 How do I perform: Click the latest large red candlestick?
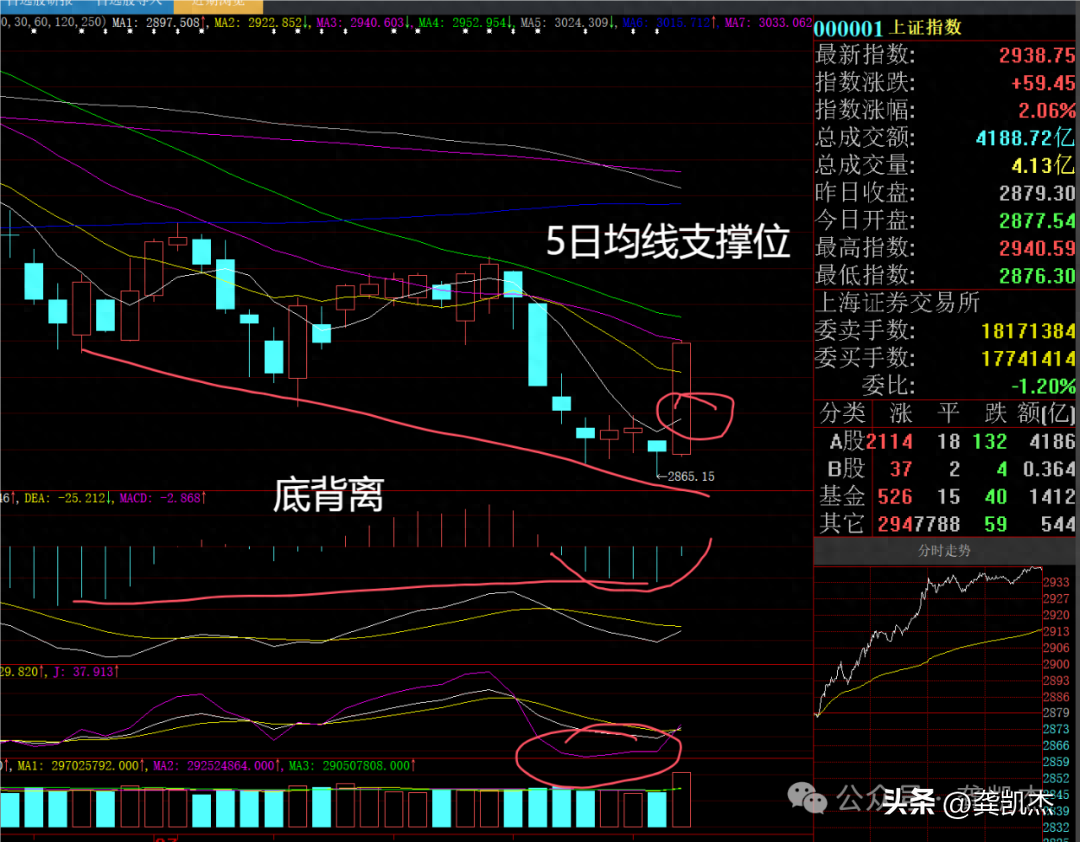(682, 395)
